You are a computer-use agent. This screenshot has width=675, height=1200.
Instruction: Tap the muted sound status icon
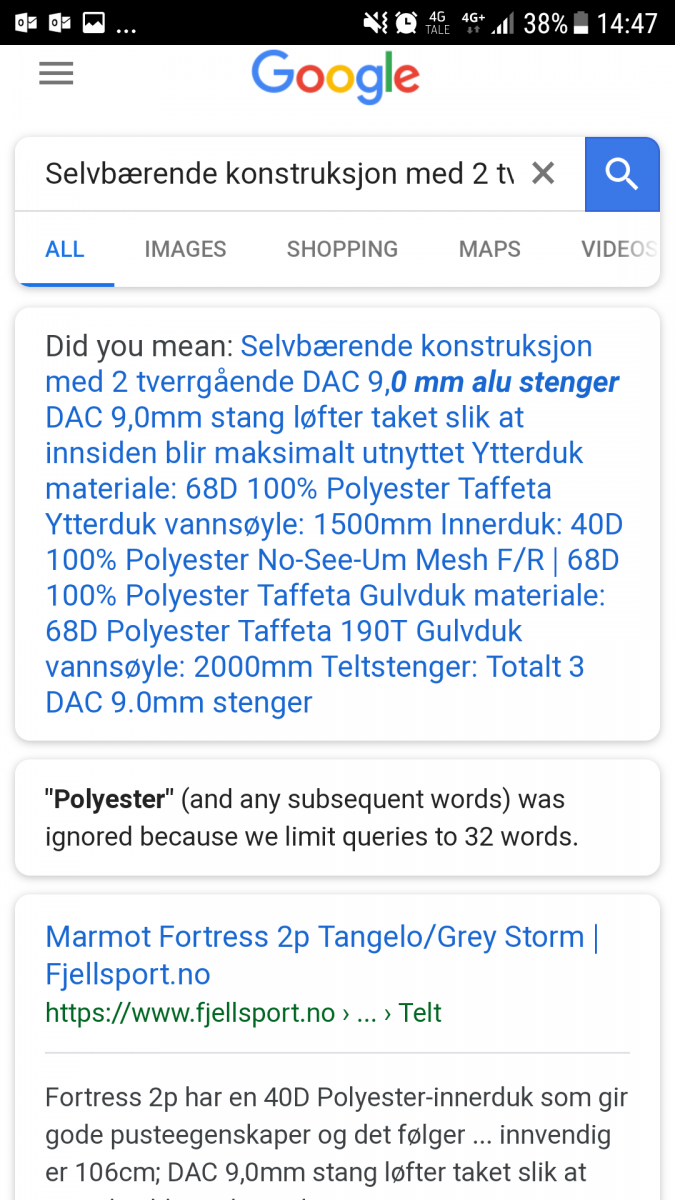click(x=376, y=22)
